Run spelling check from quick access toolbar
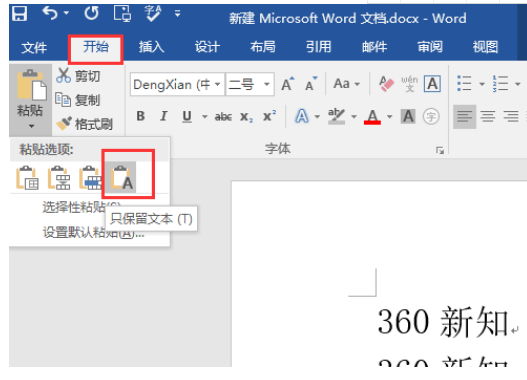Viewport: 527px width, 380px height. tap(153, 14)
